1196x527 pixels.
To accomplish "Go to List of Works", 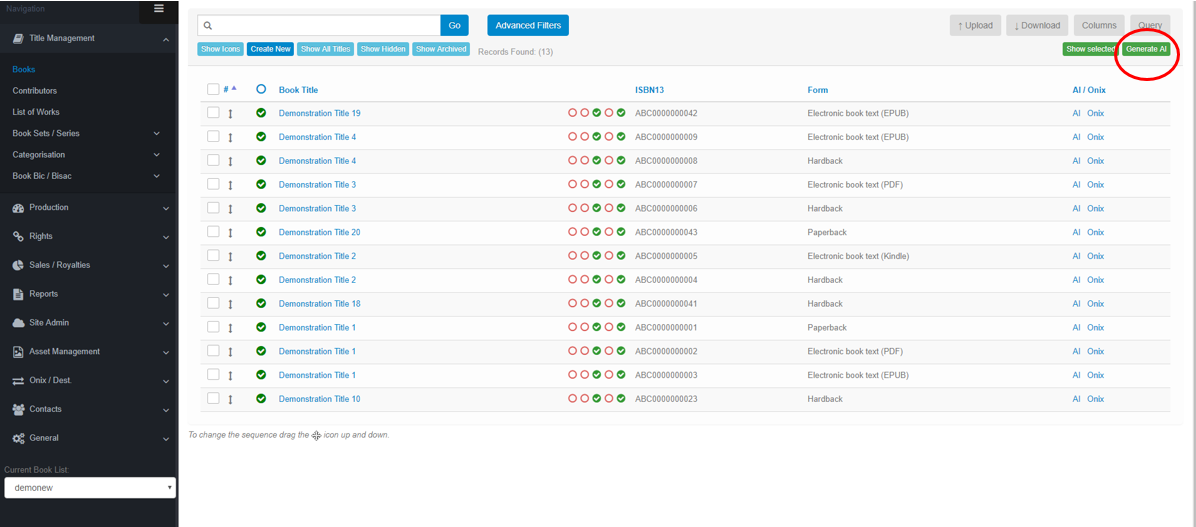I will click(x=36, y=112).
